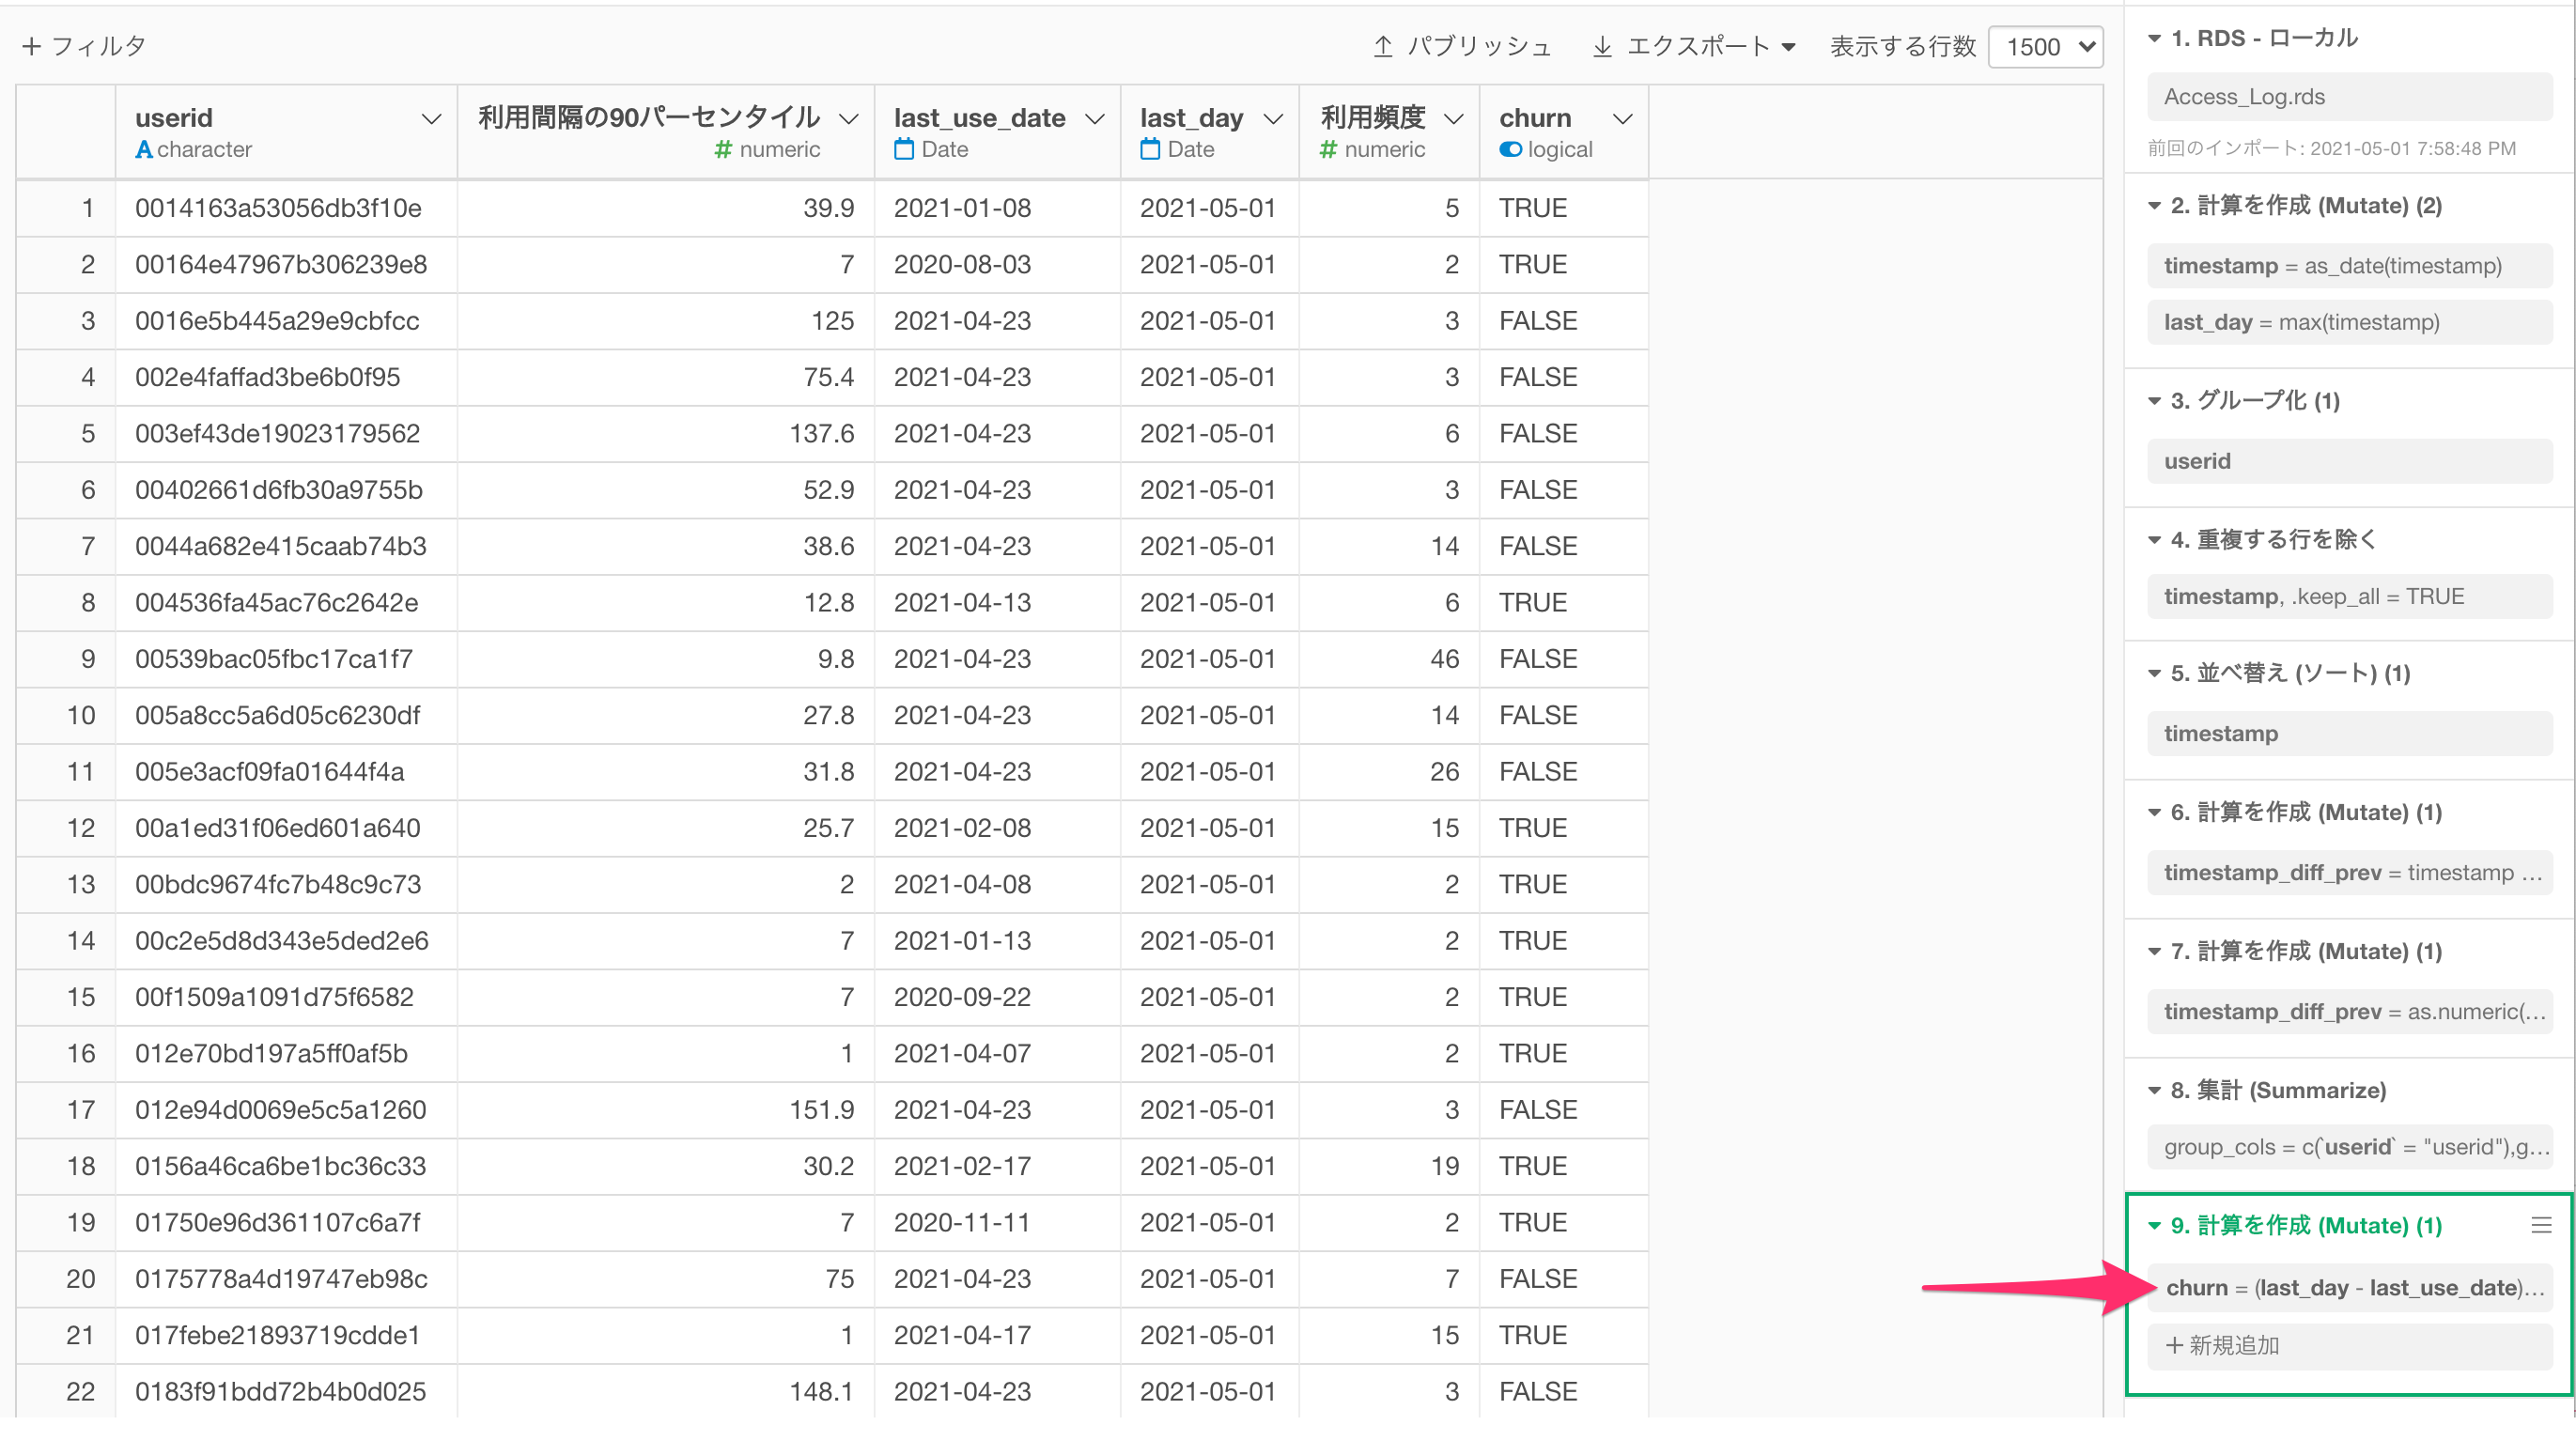
Task: Open the last_day column menu chevron
Action: [1273, 119]
